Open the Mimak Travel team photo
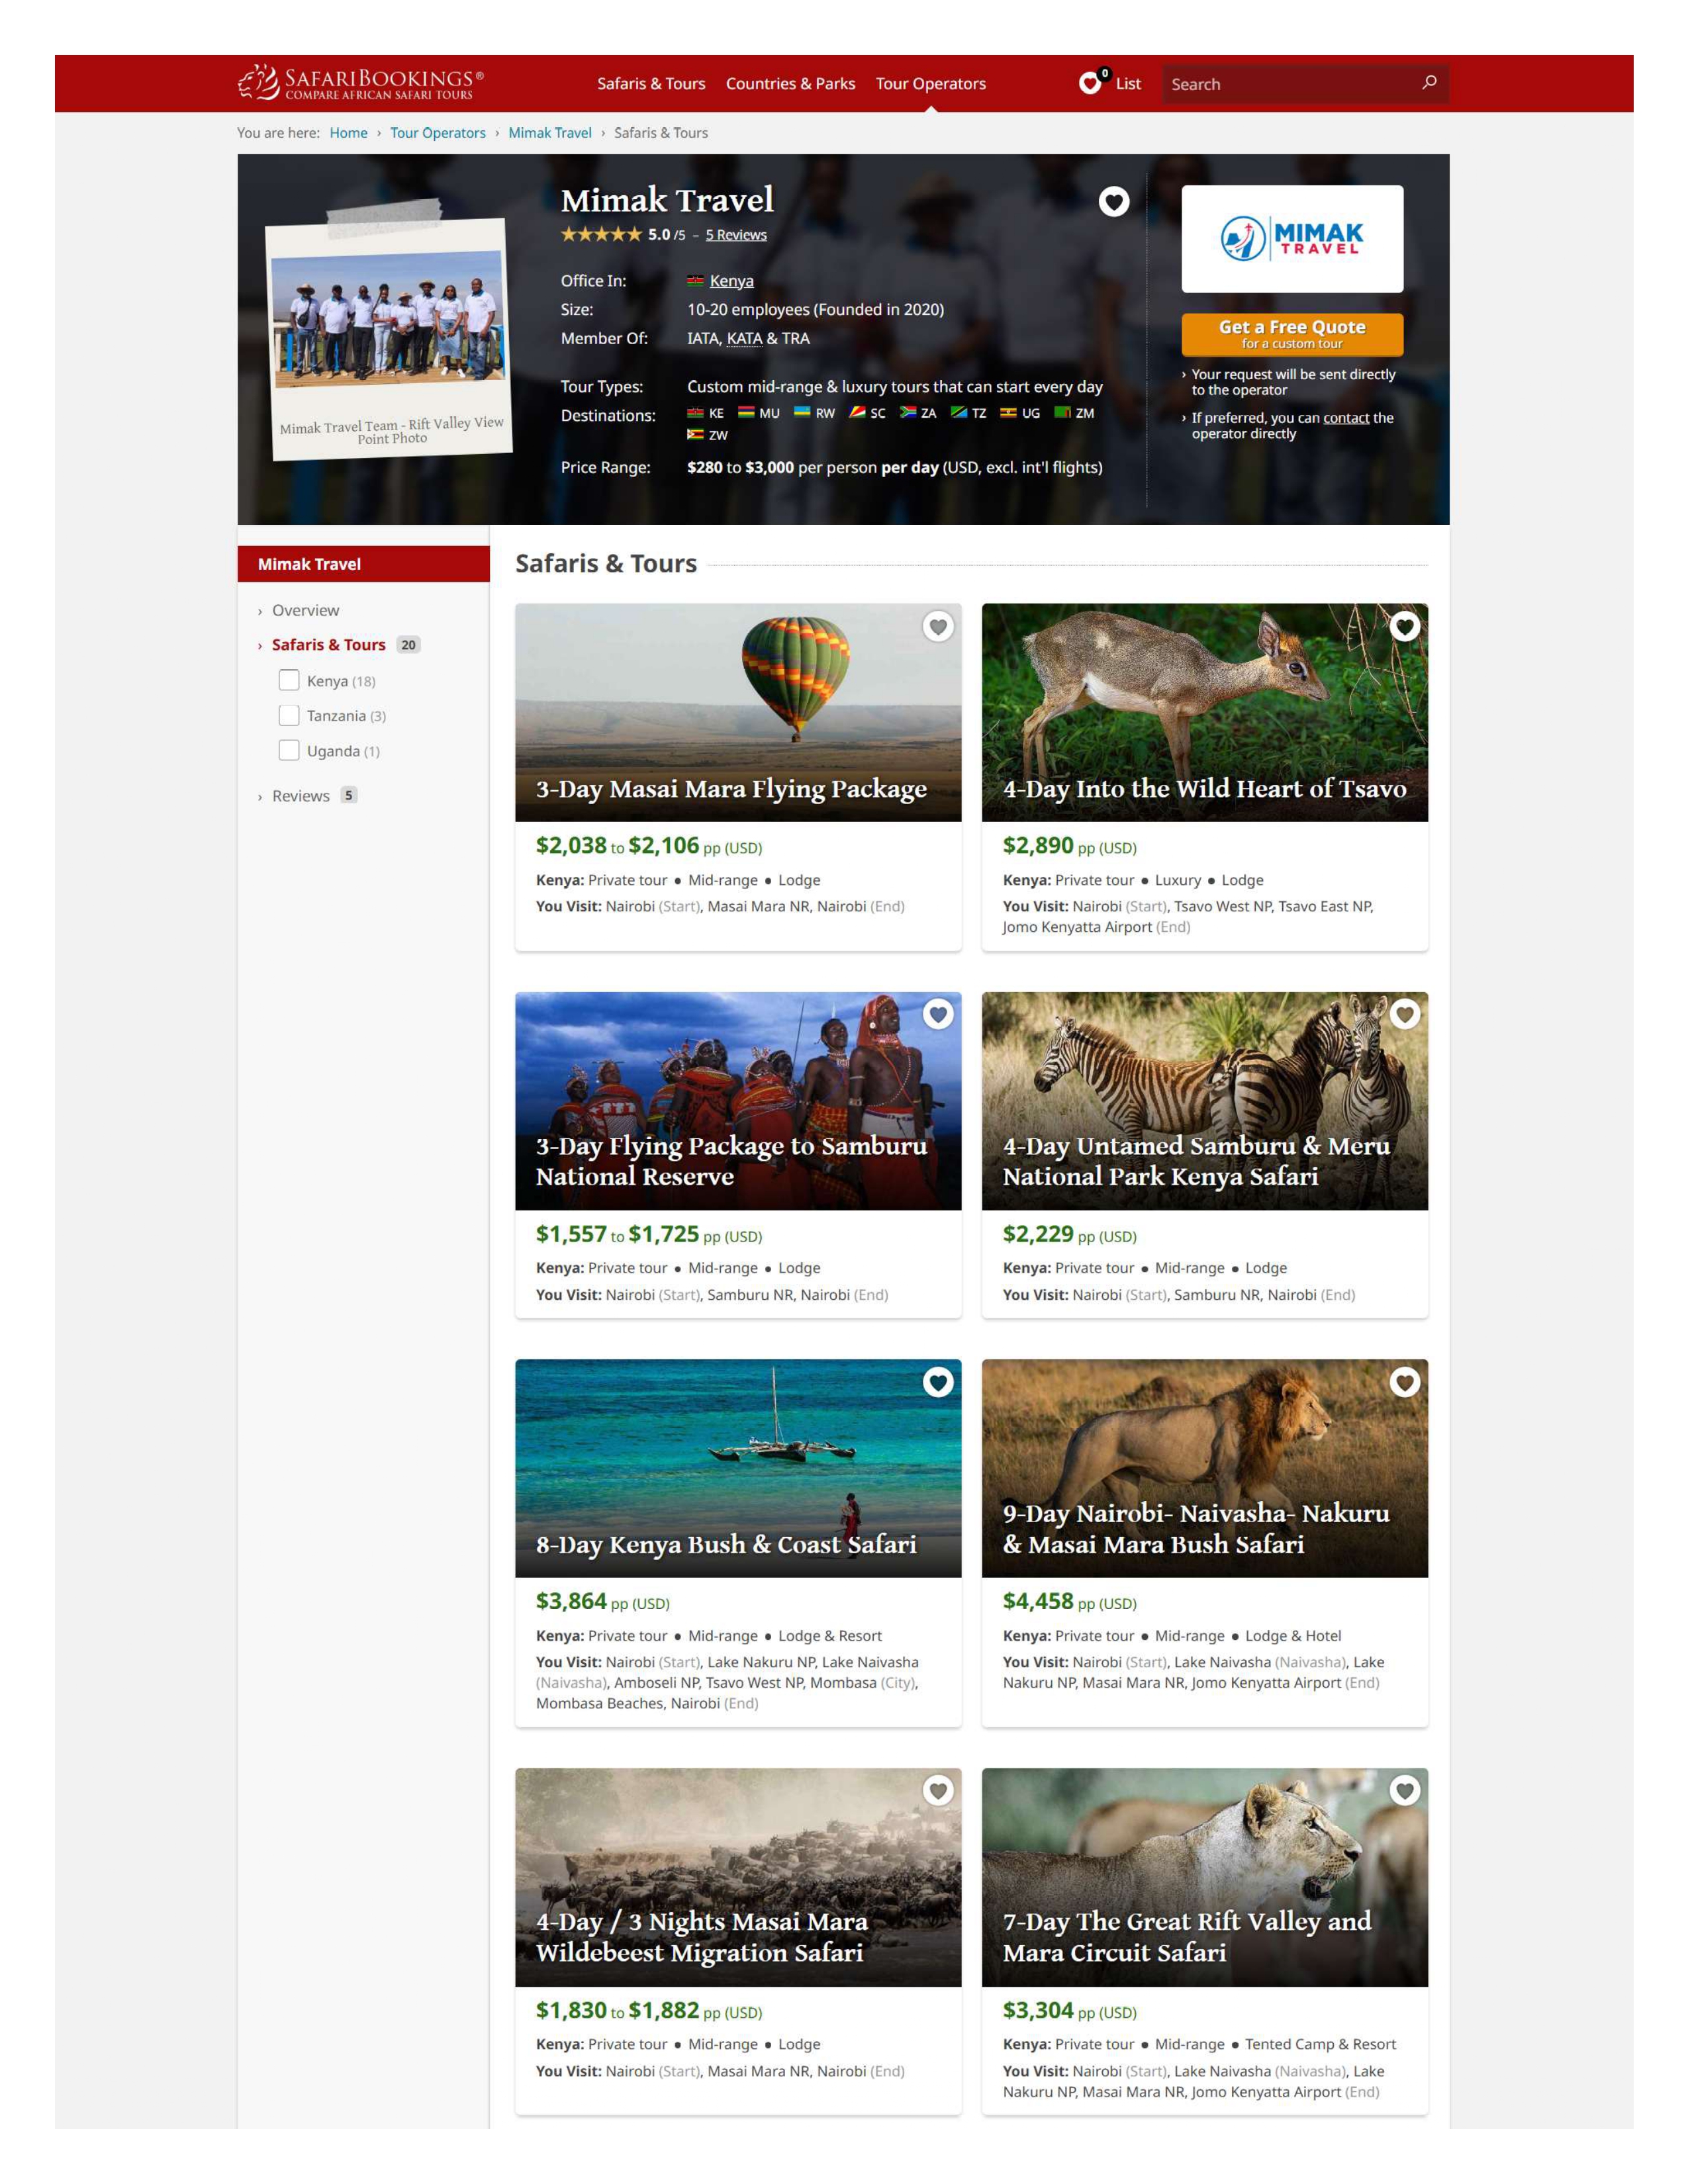The height and width of the screenshot is (2184, 1688). click(389, 318)
